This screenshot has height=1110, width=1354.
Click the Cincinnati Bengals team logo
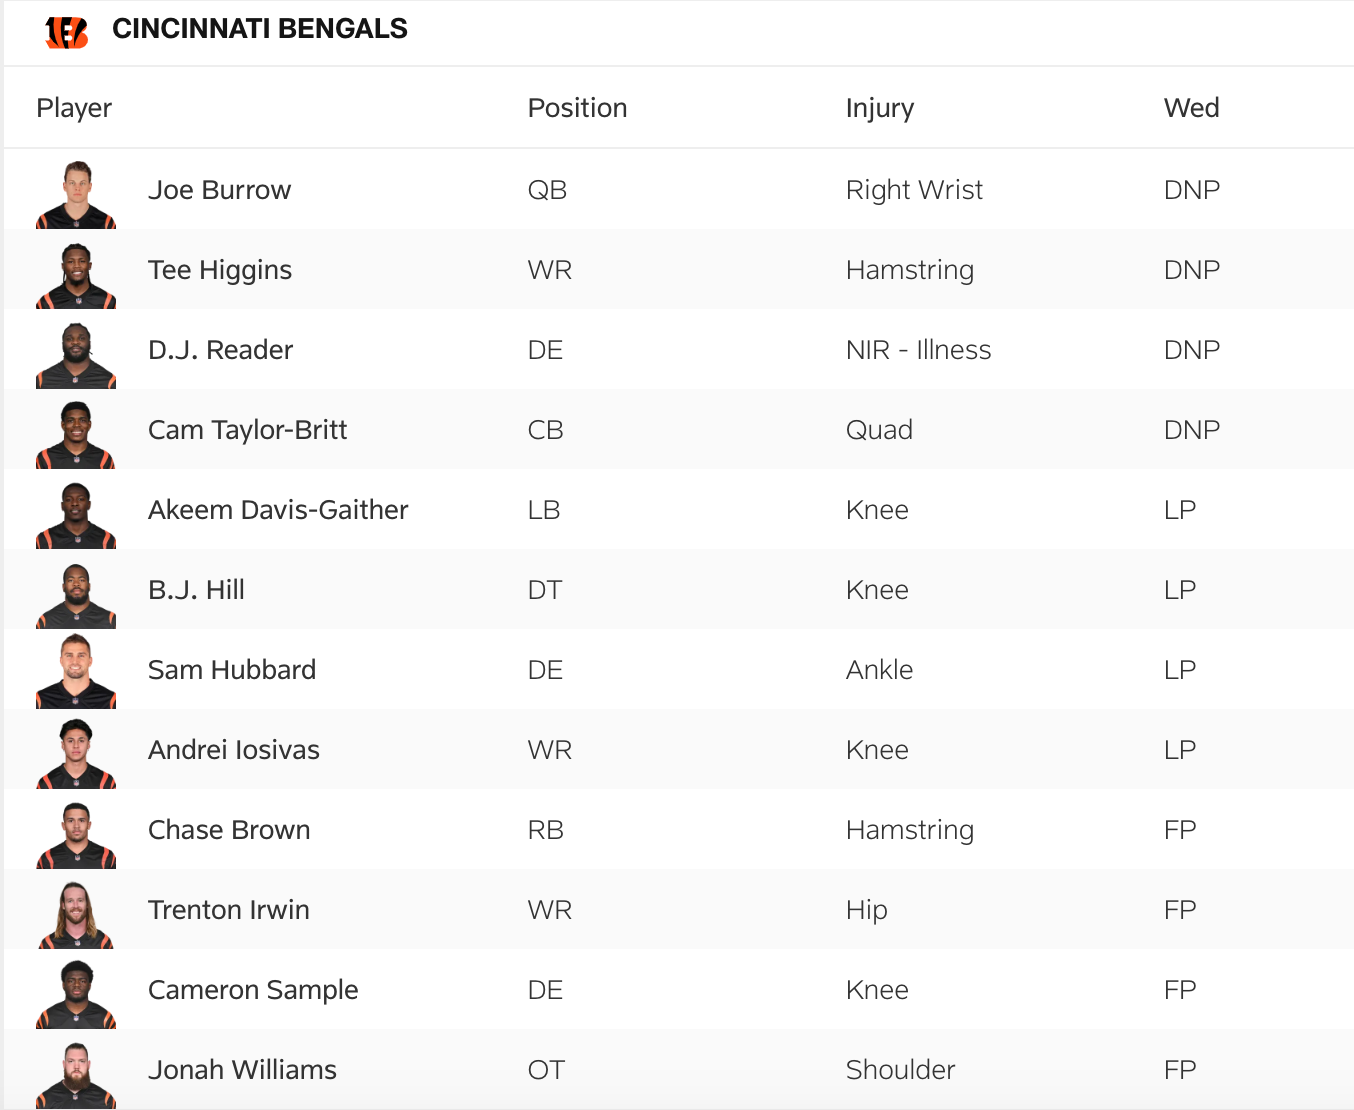pyautogui.click(x=67, y=31)
